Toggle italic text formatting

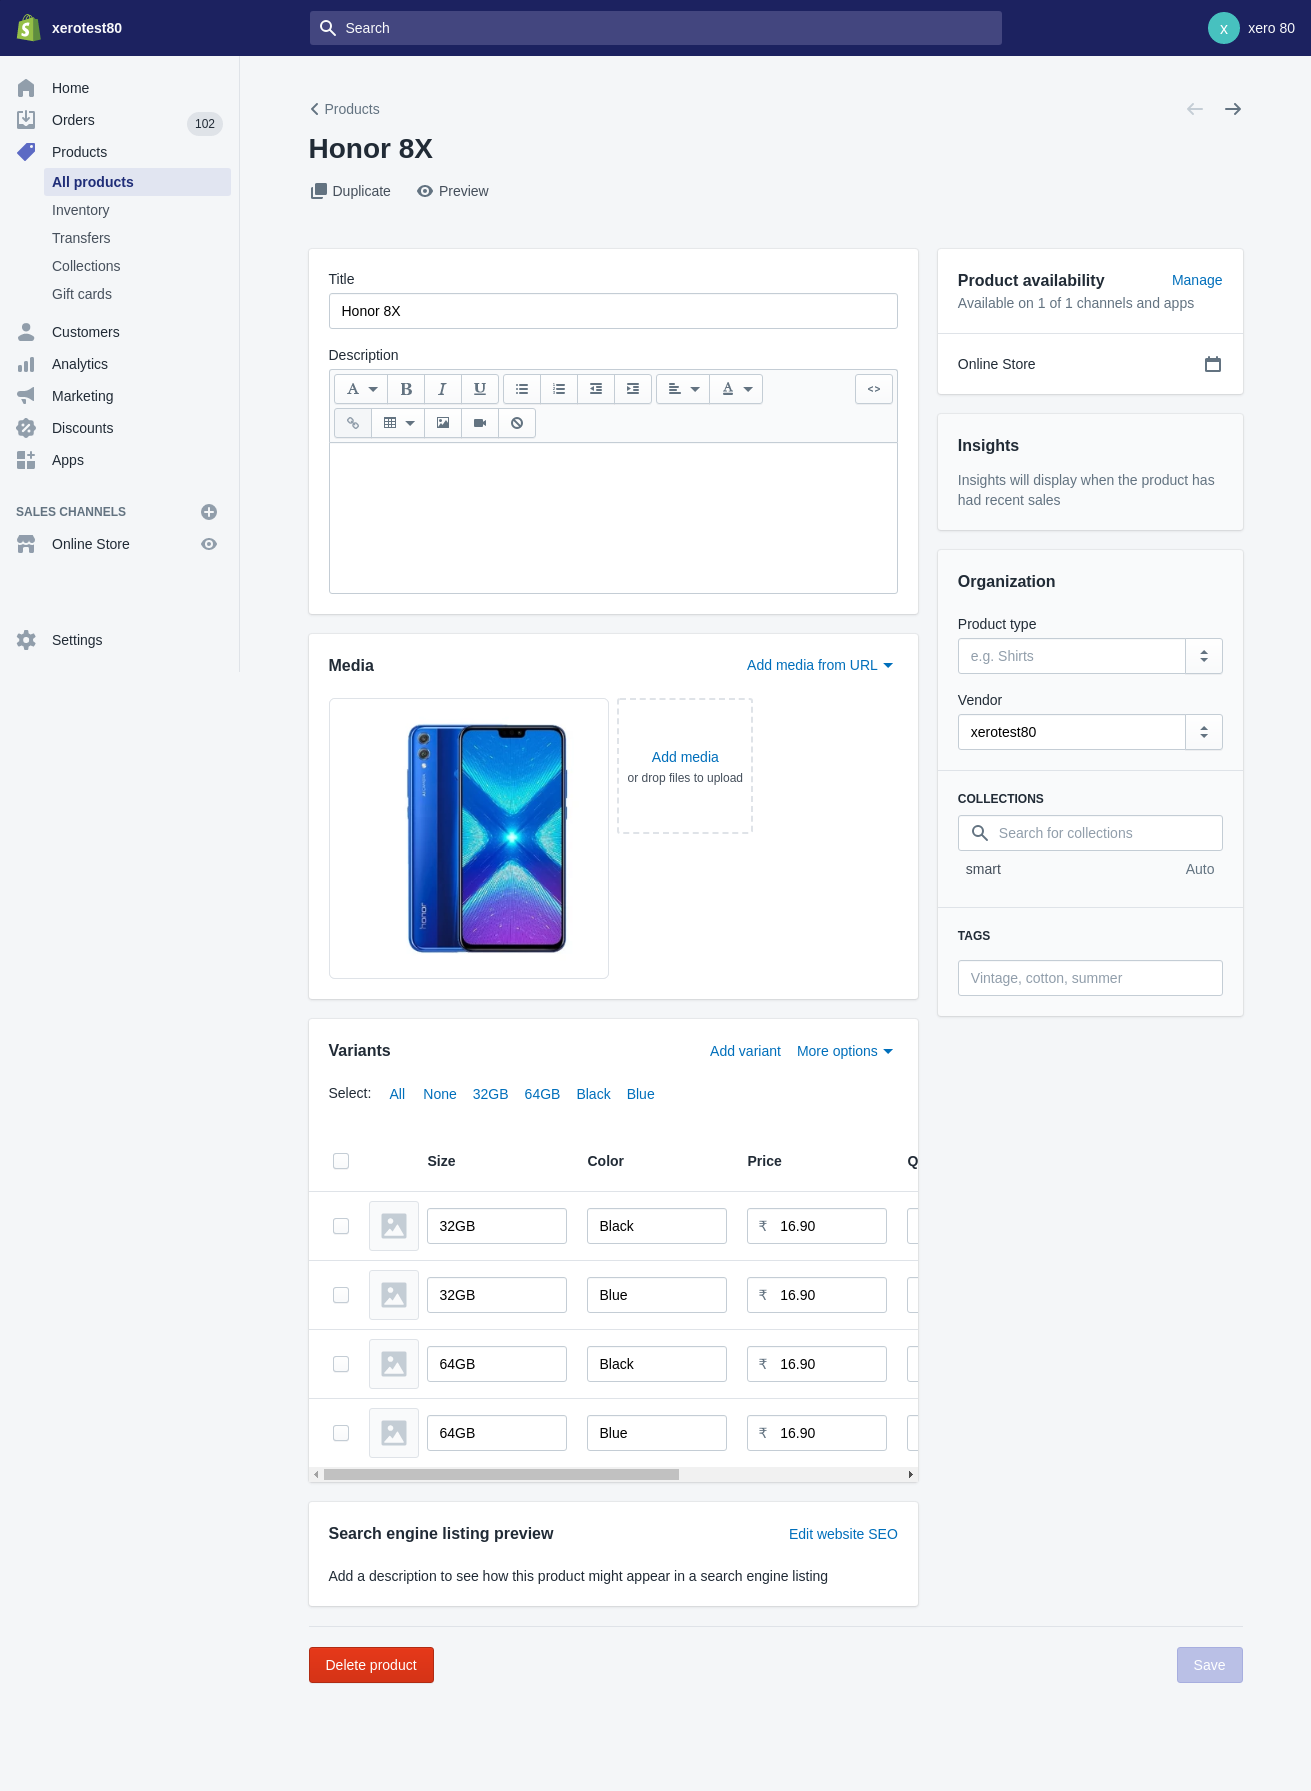[x=442, y=389]
